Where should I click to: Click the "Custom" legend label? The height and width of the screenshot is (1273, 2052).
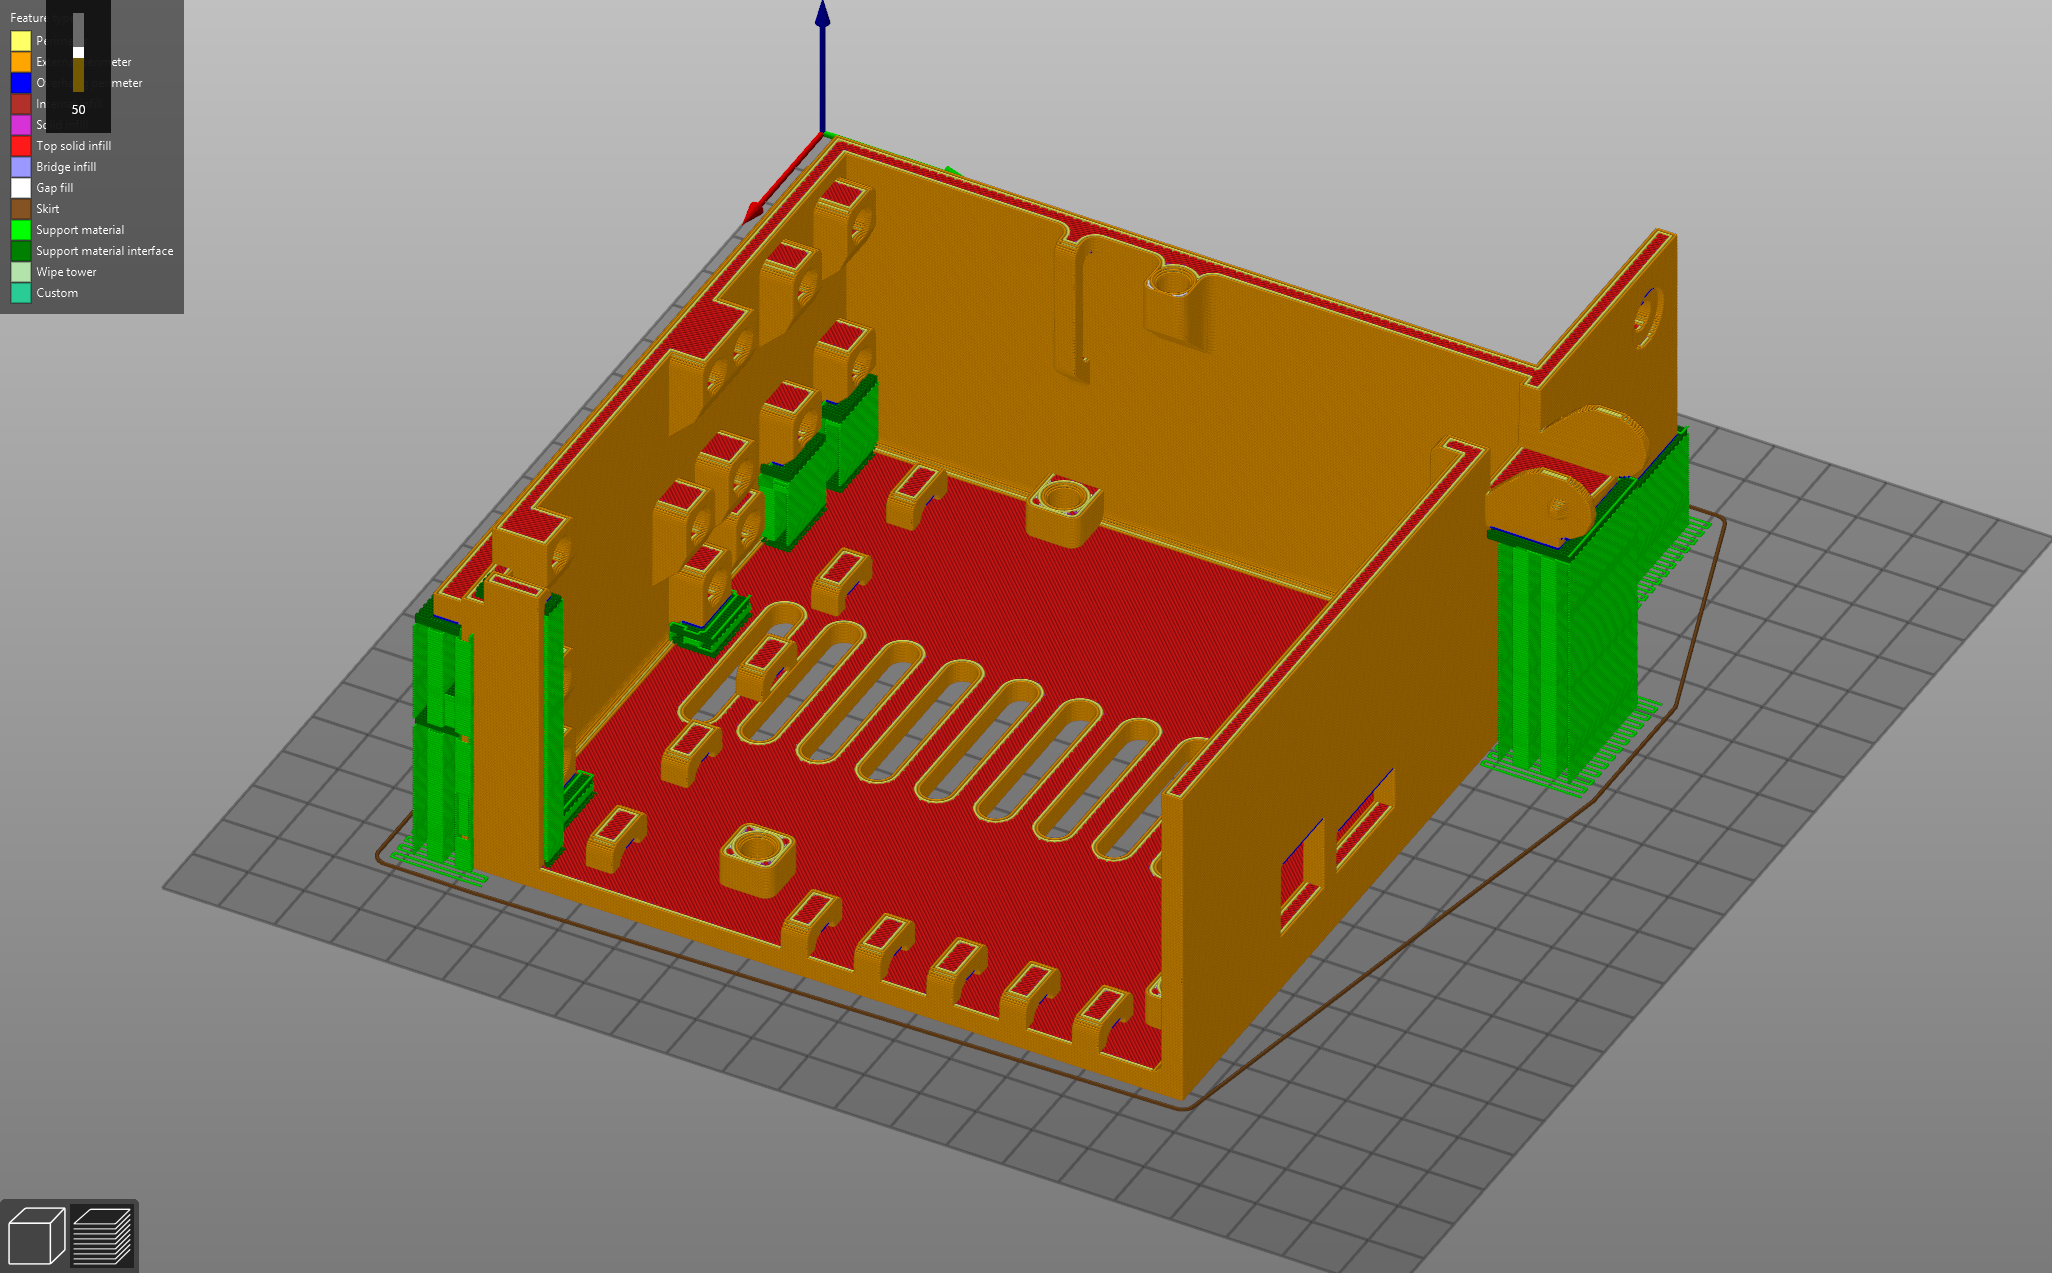coord(57,293)
